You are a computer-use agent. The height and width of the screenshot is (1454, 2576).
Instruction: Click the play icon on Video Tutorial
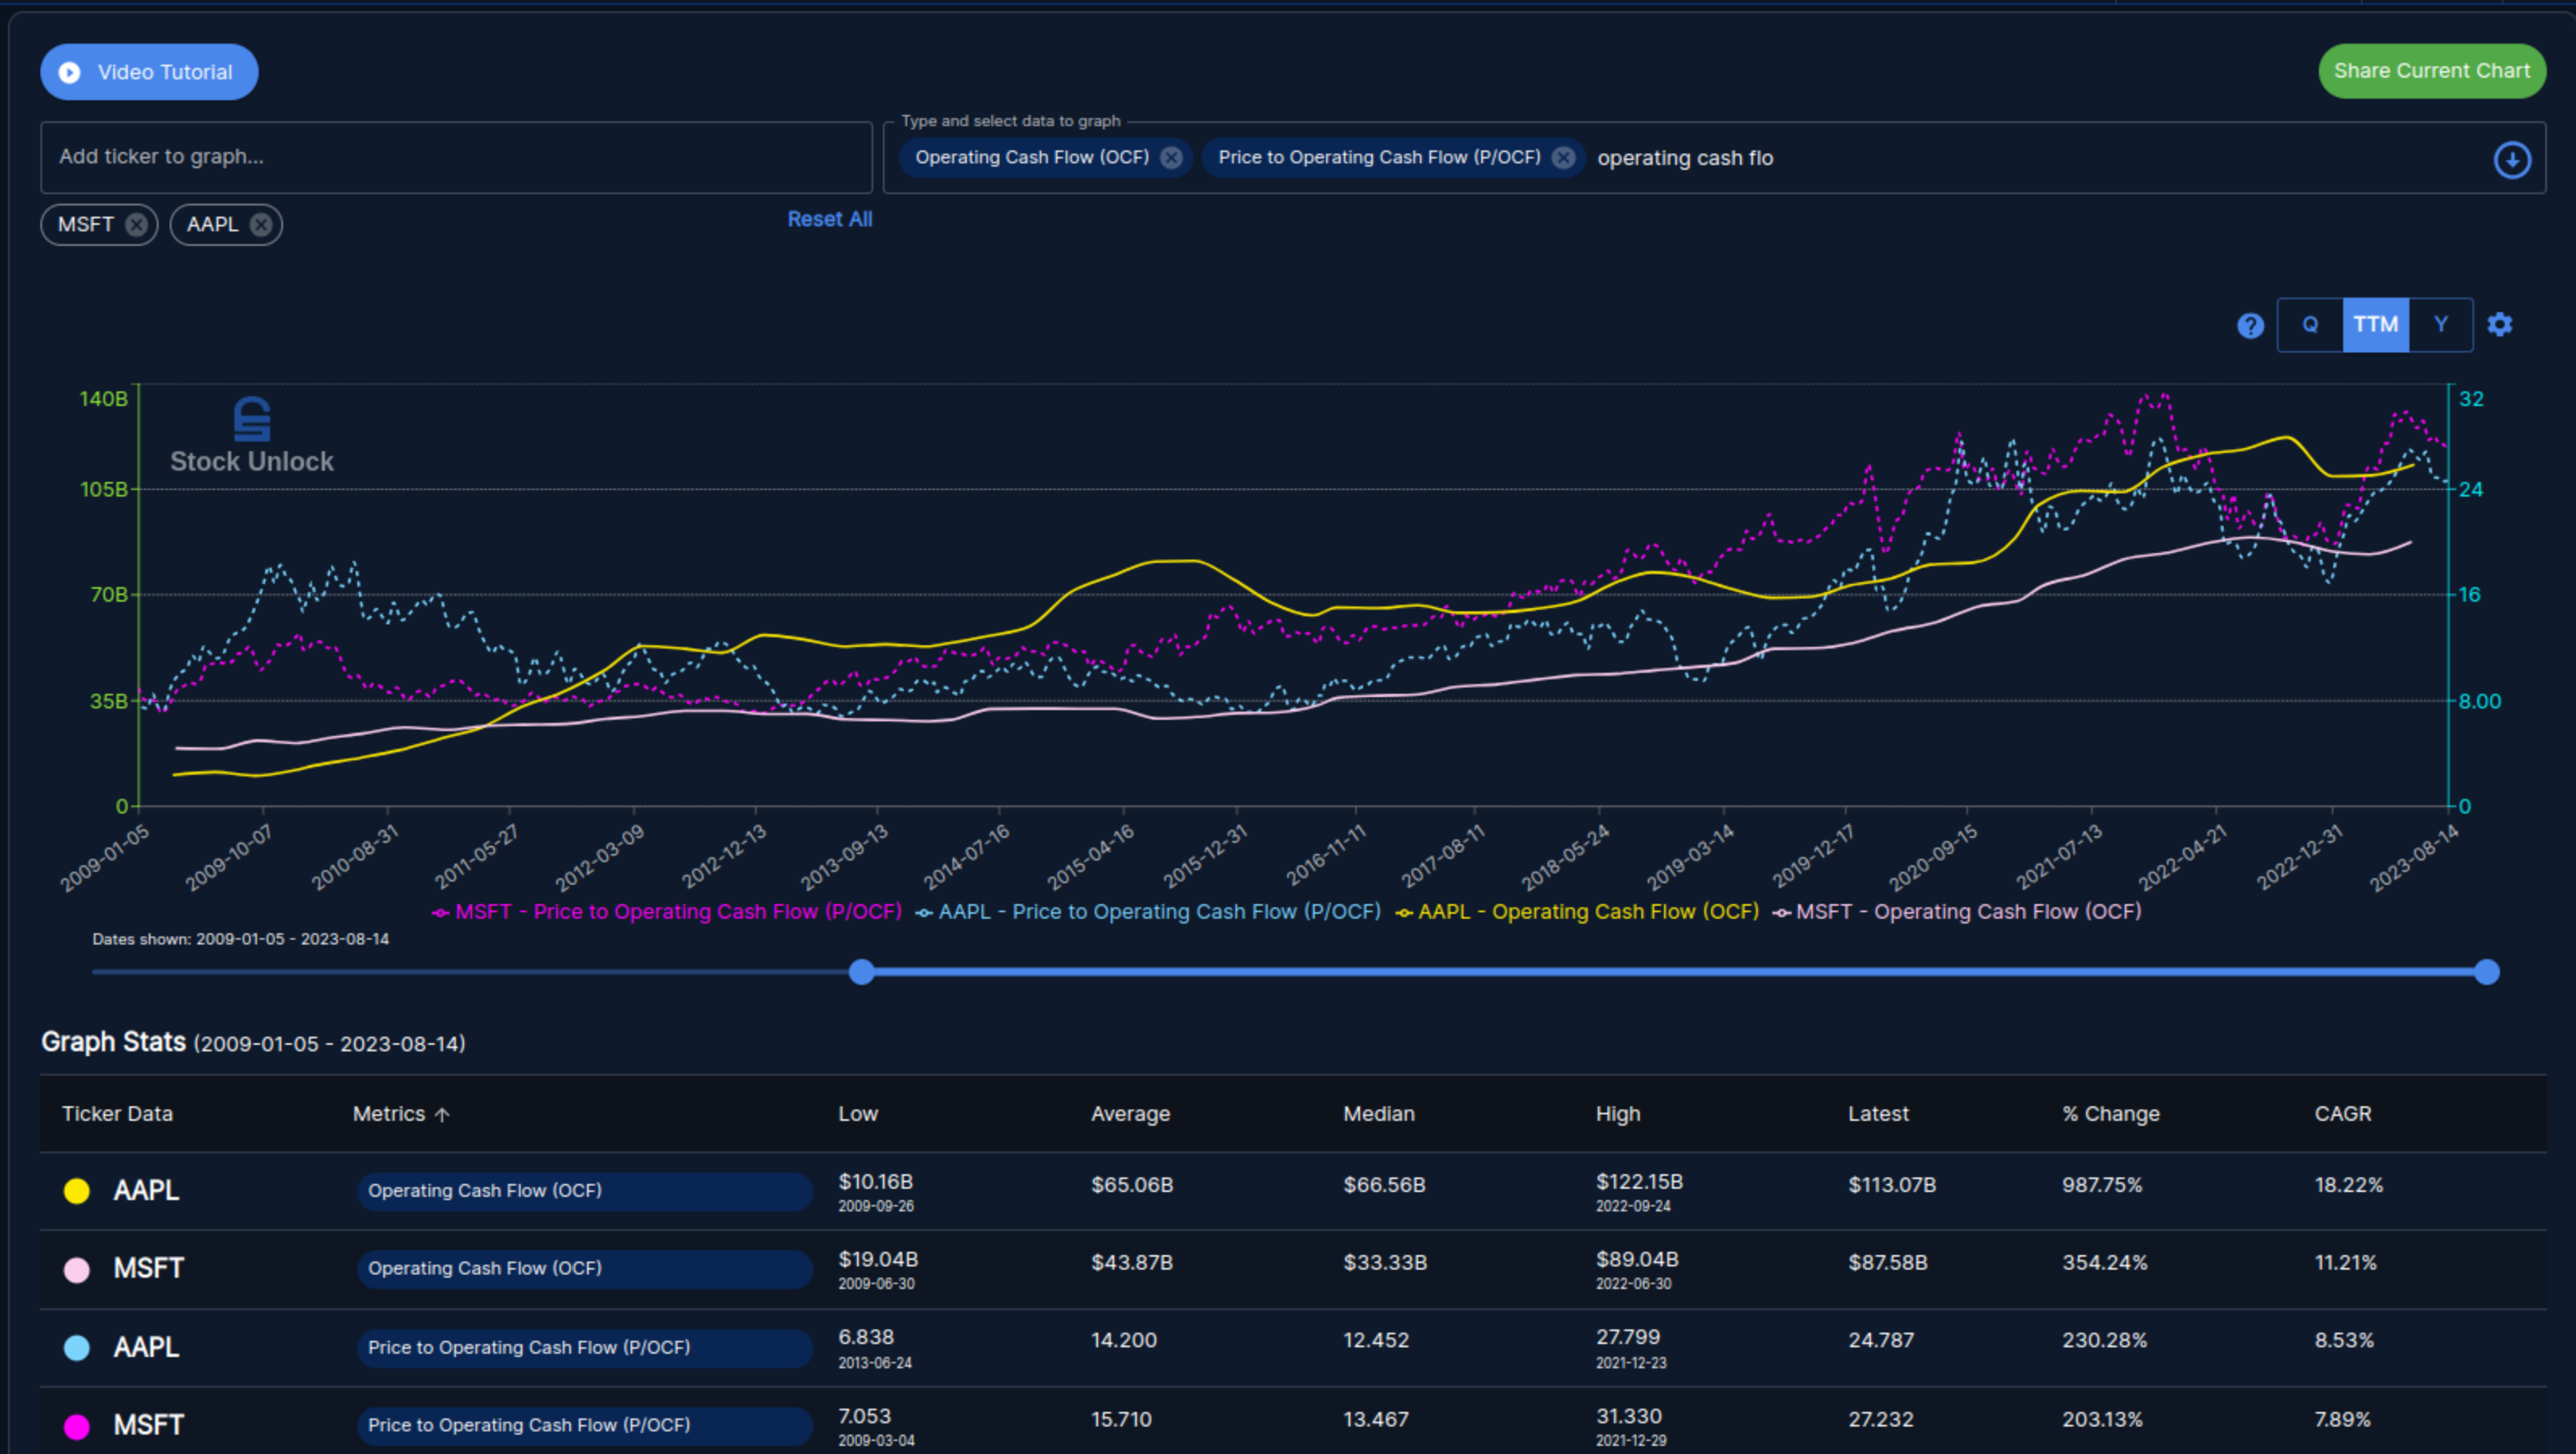tap(69, 71)
